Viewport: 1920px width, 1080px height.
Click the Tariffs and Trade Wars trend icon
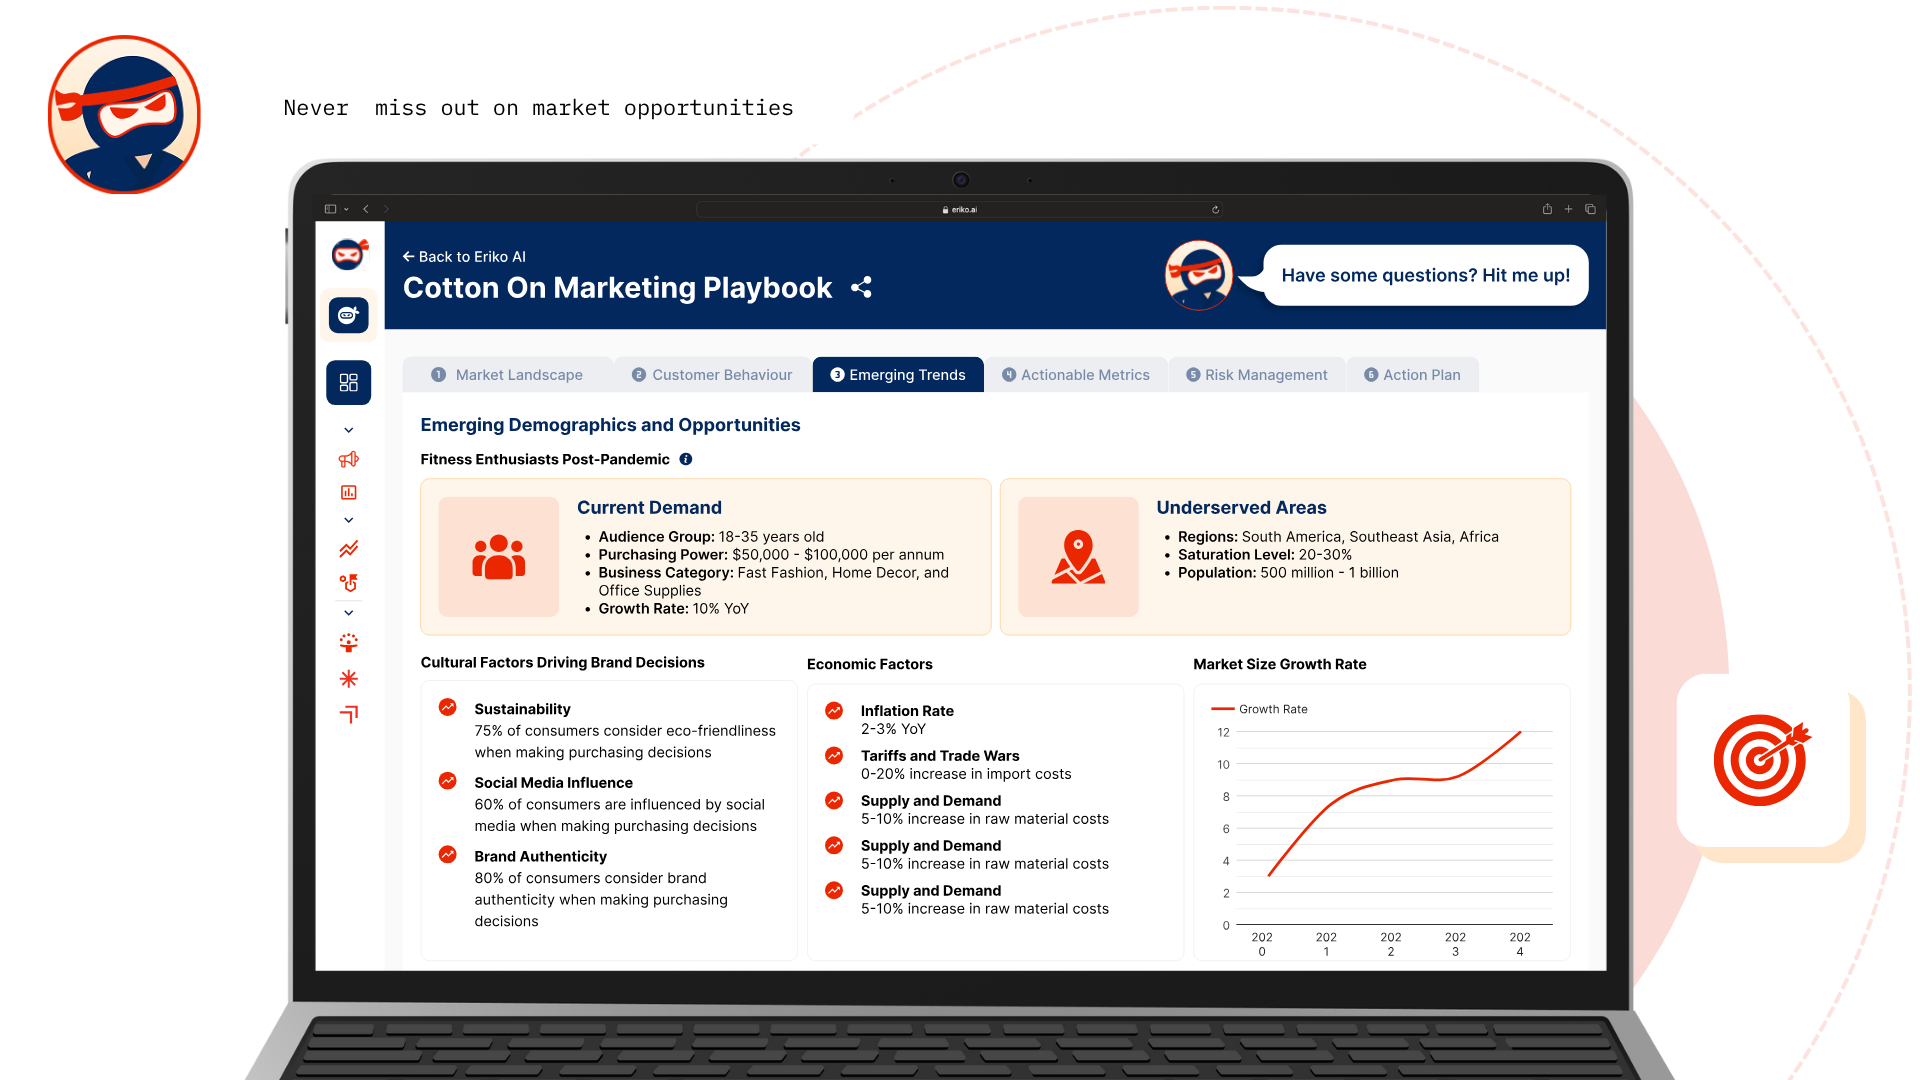(x=834, y=755)
